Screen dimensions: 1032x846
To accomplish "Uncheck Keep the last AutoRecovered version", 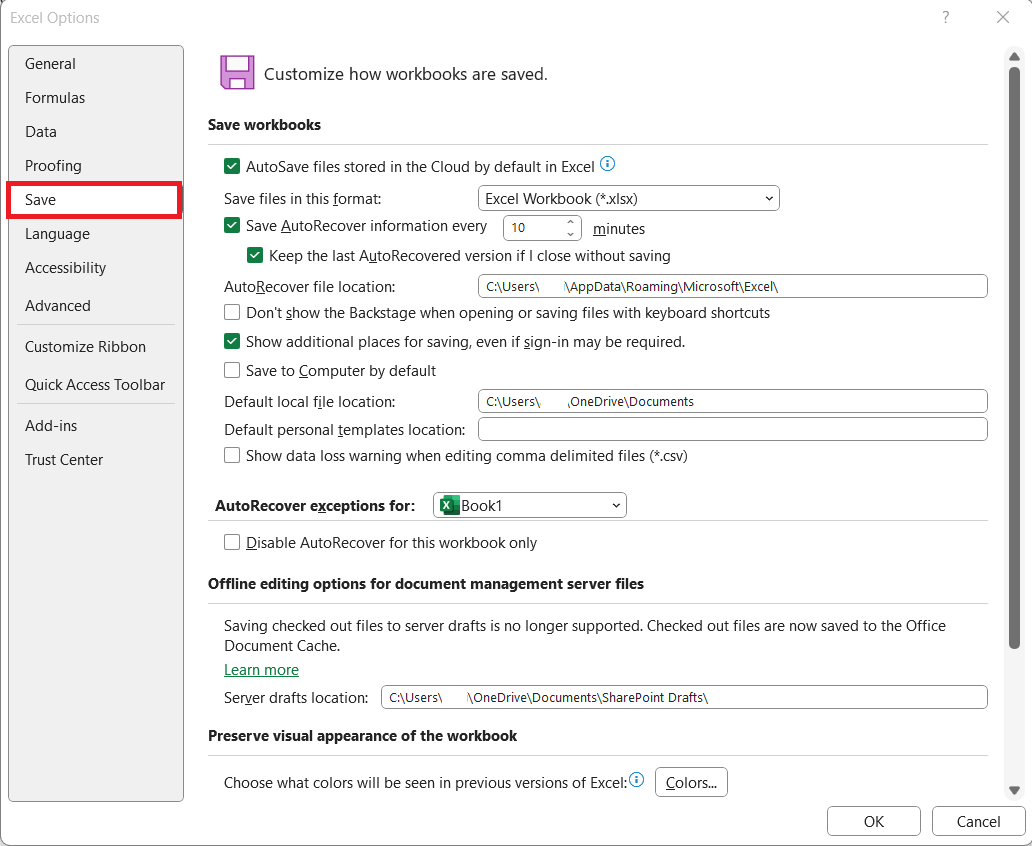I will 255,255.
